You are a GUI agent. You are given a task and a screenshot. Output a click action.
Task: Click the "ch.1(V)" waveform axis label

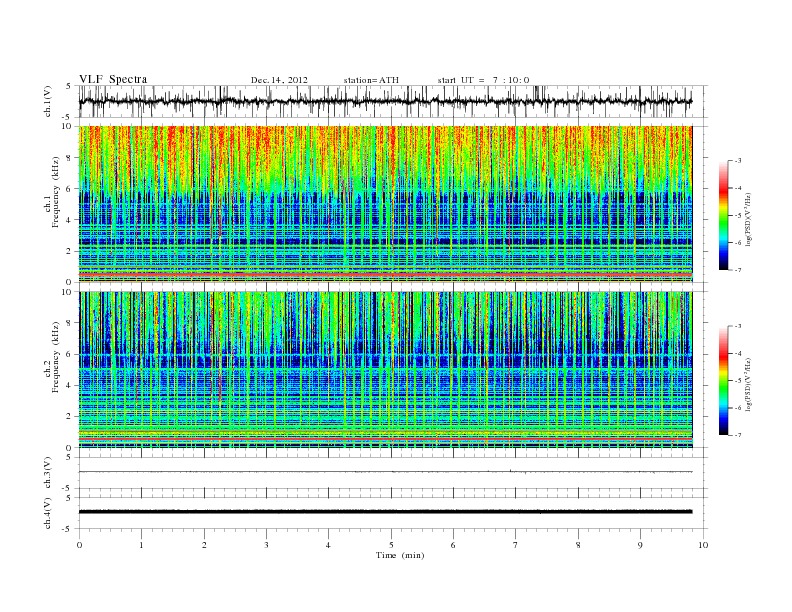[x=48, y=101]
